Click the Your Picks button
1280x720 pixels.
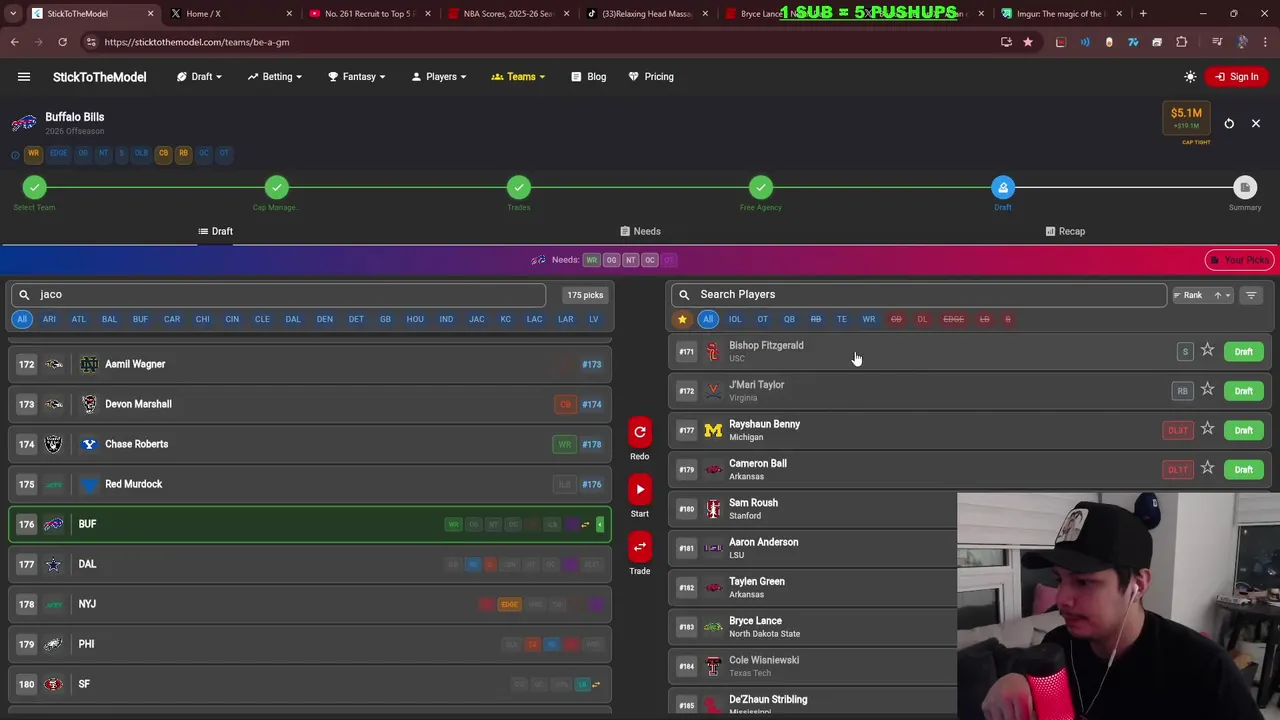point(1238,260)
